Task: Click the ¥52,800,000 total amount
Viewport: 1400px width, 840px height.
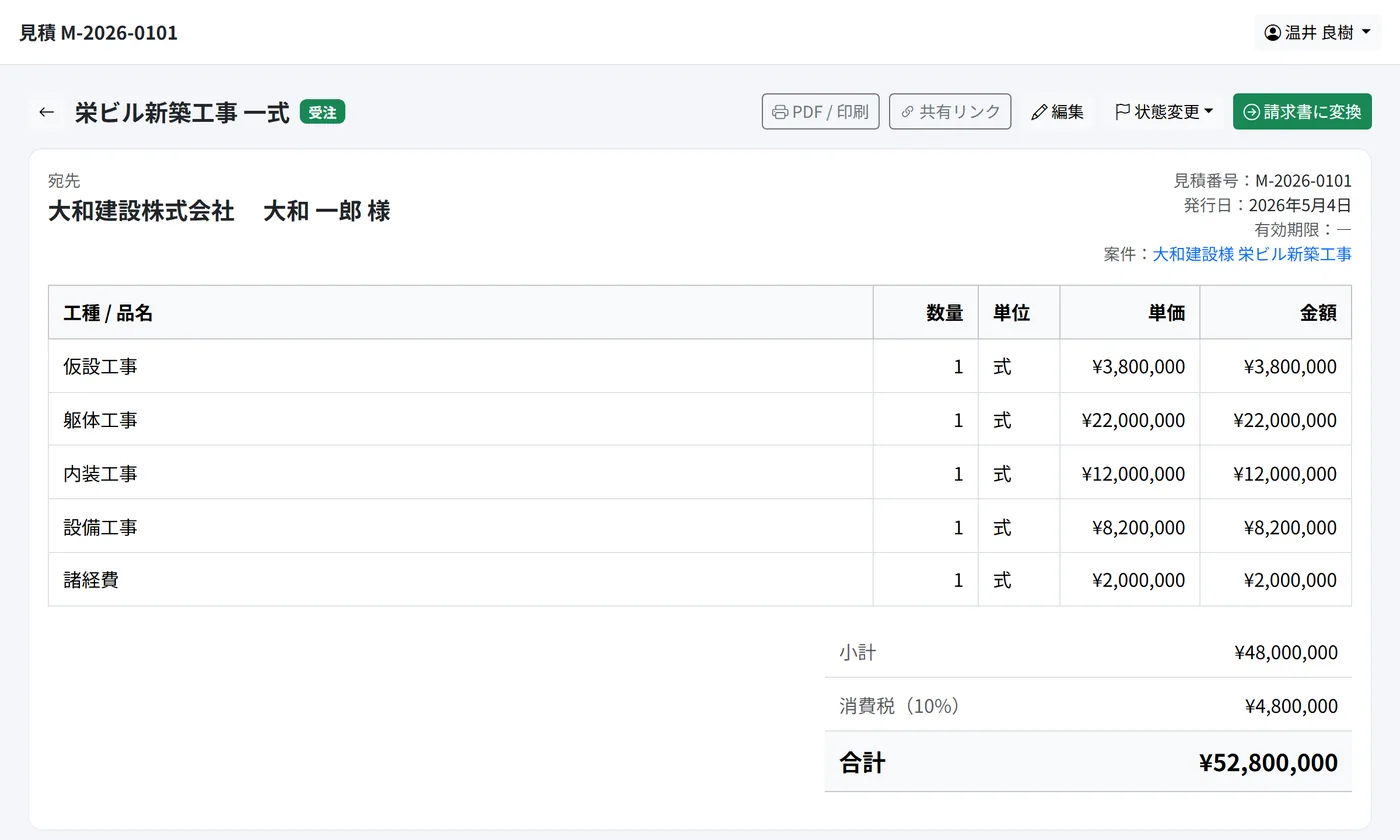Action: coord(1268,763)
